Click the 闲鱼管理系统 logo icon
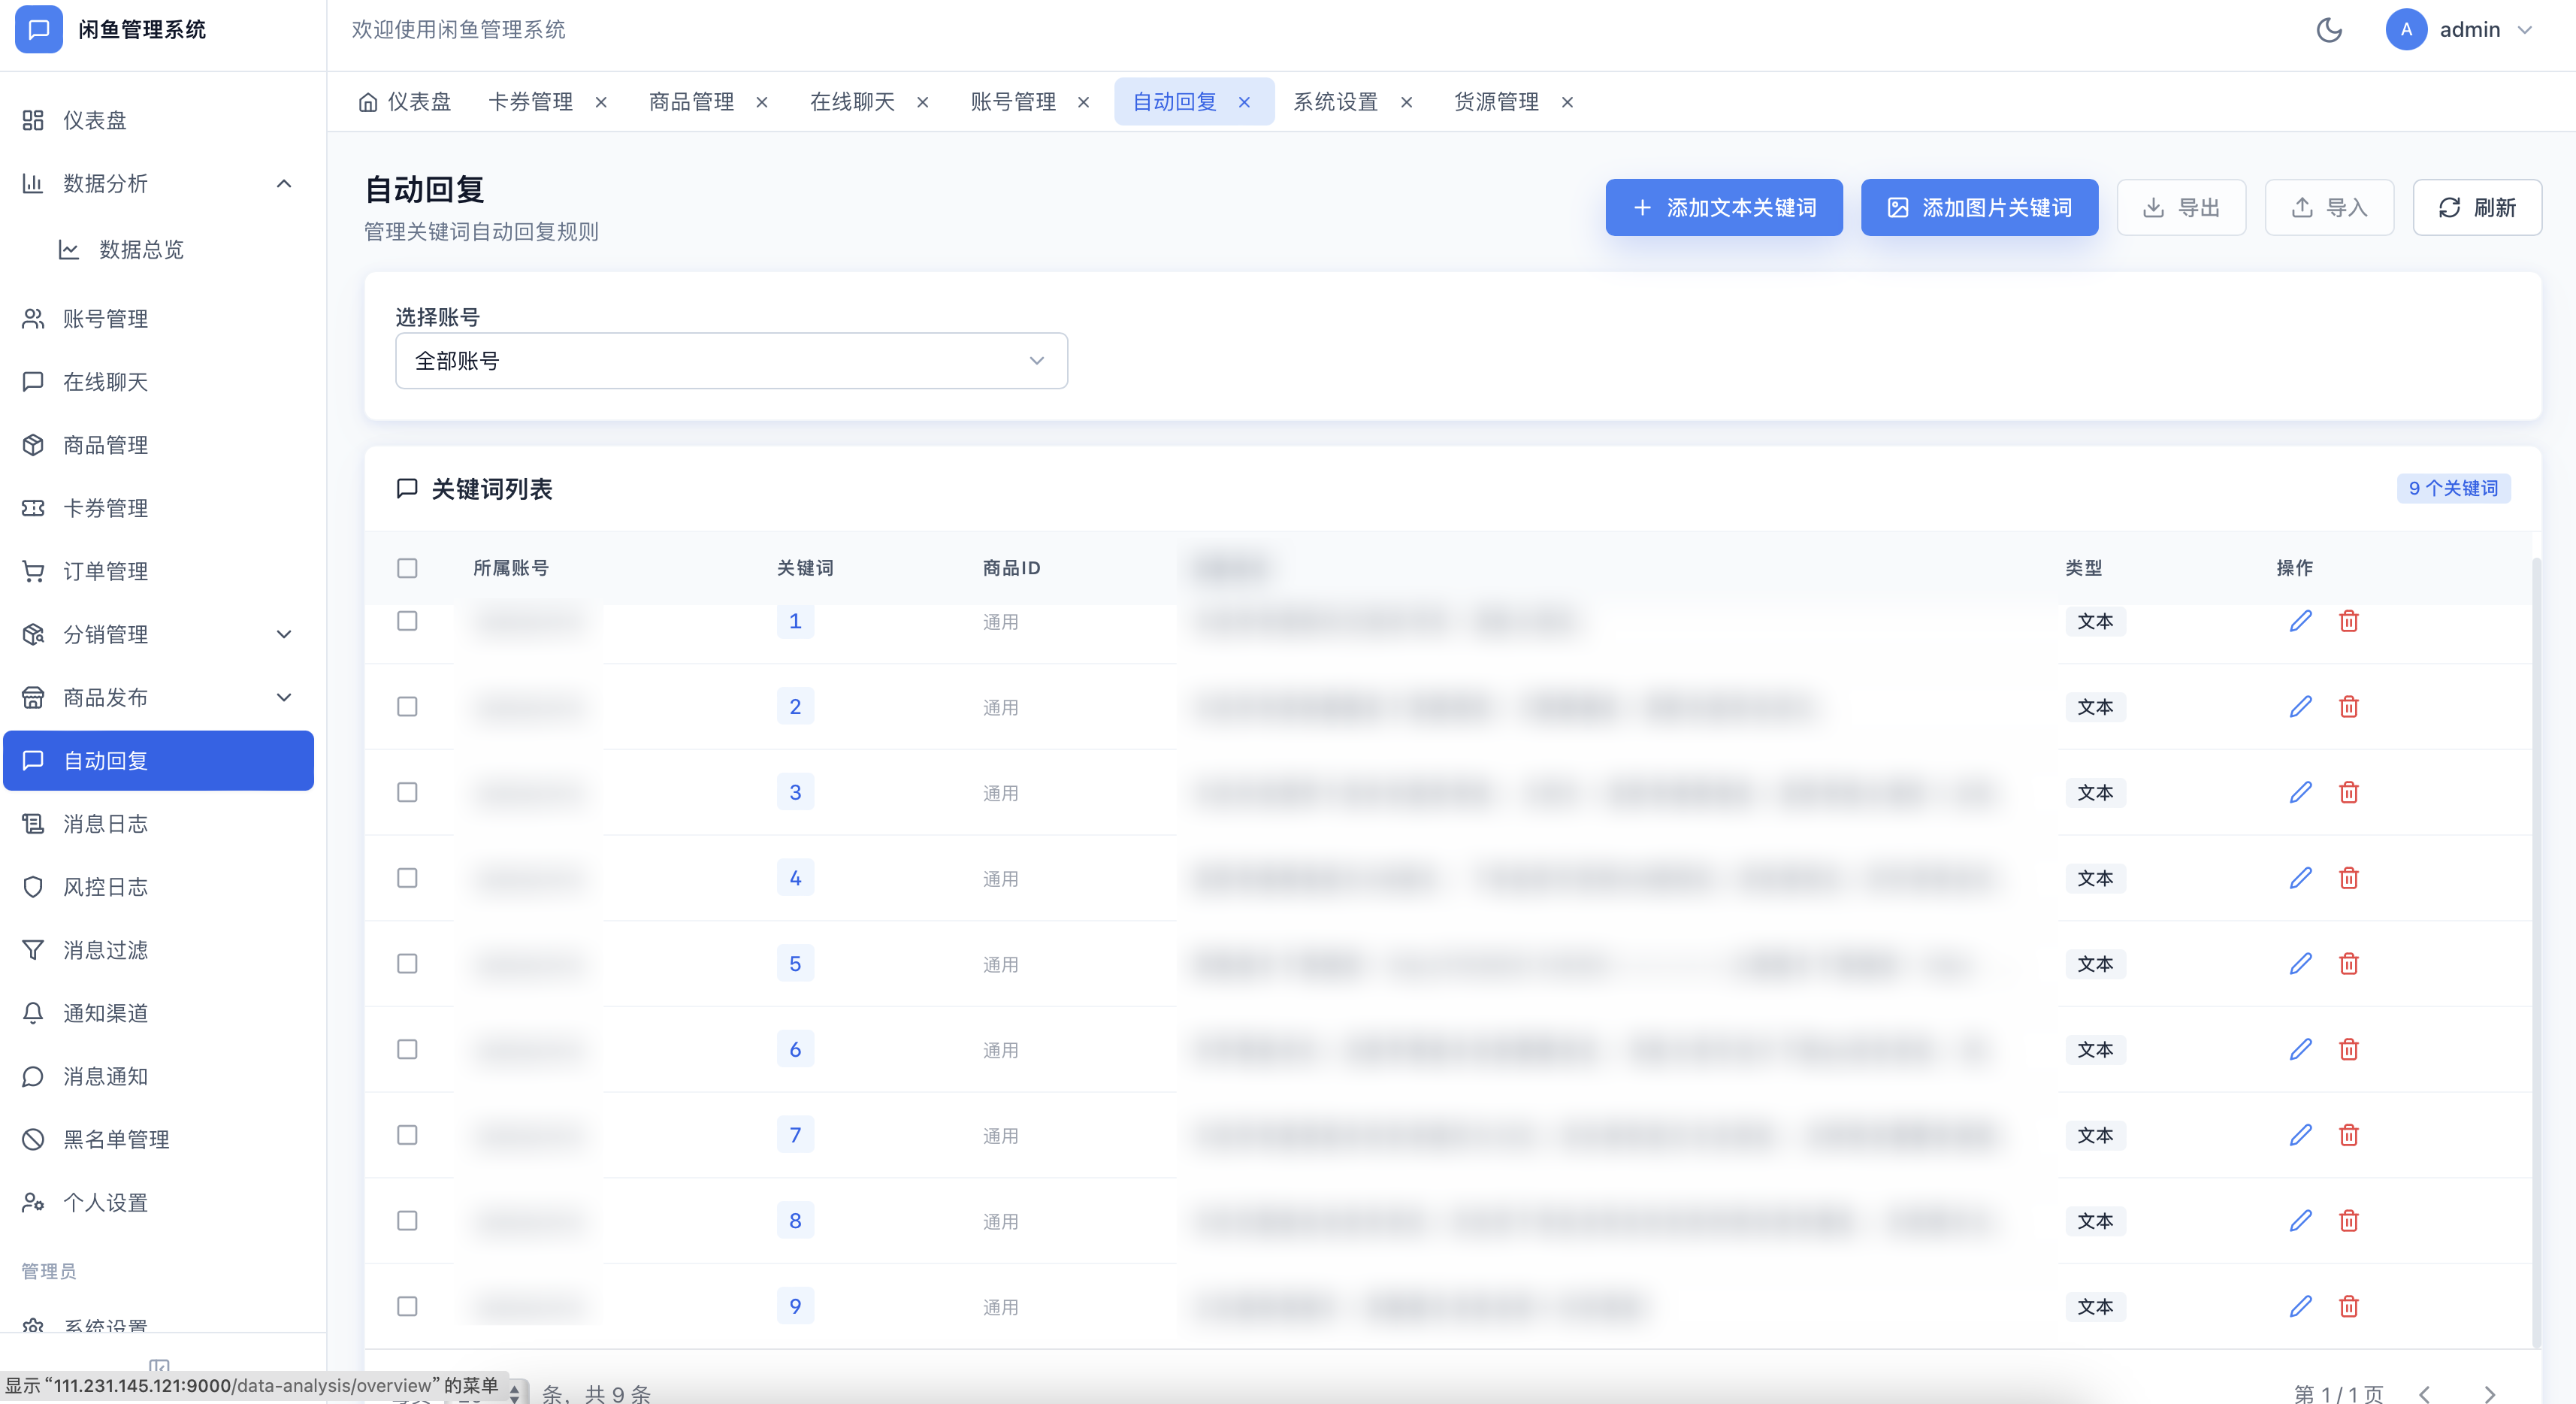This screenshot has height=1404, width=2576. pos(39,29)
